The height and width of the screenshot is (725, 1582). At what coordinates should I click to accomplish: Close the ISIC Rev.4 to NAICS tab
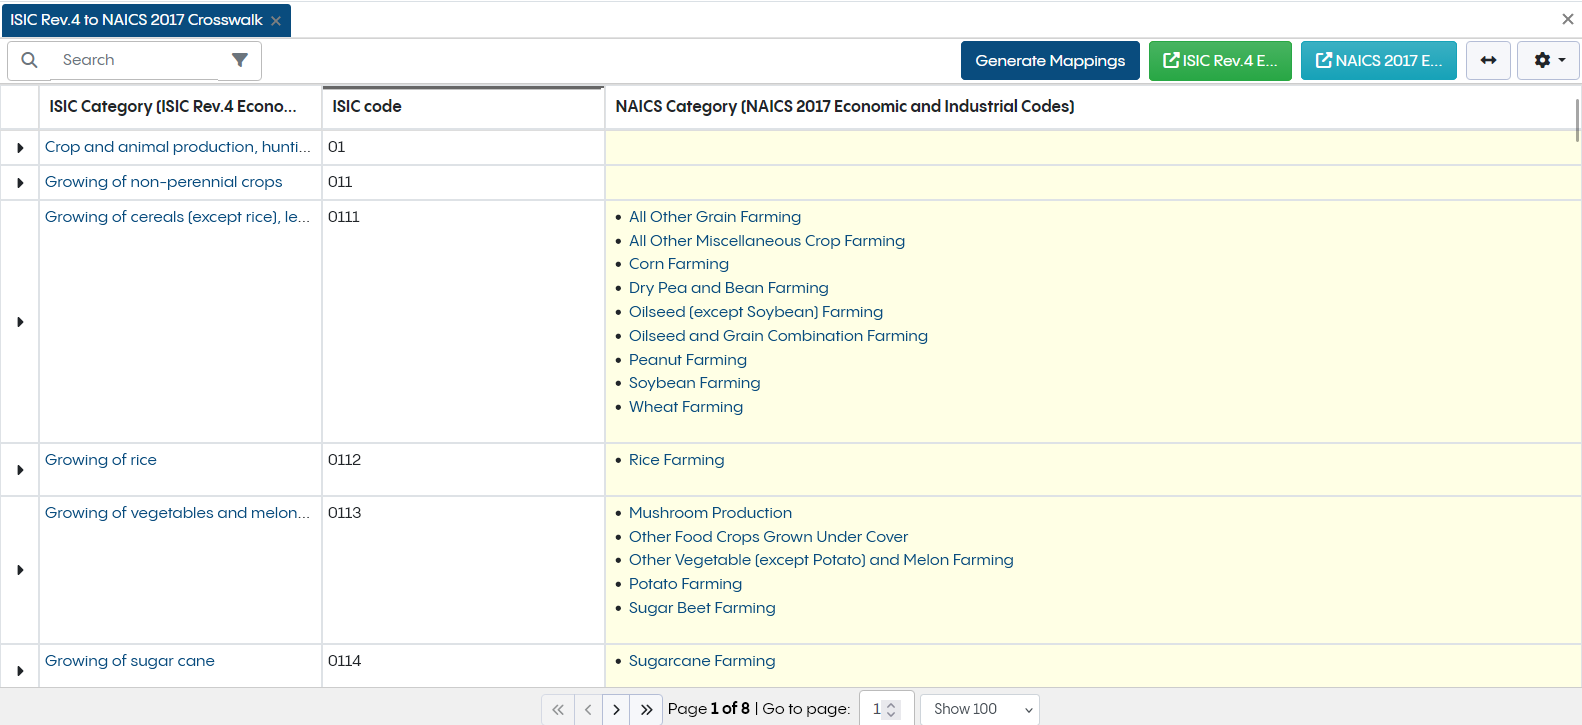tap(276, 21)
